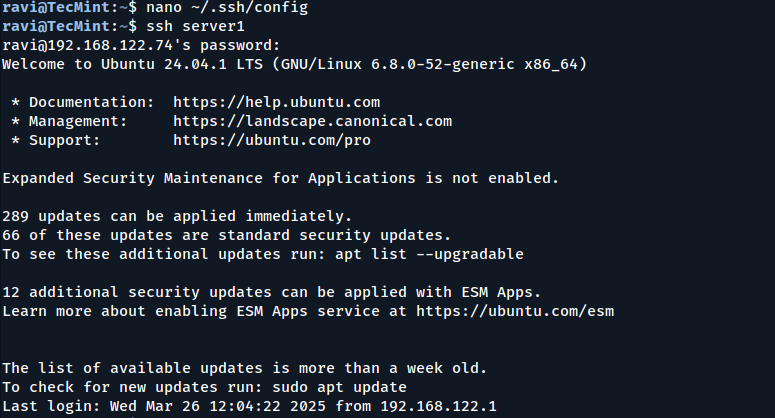775x418 pixels.
Task: Click the https://ubuntu.com/esm link
Action: [x=515, y=311]
